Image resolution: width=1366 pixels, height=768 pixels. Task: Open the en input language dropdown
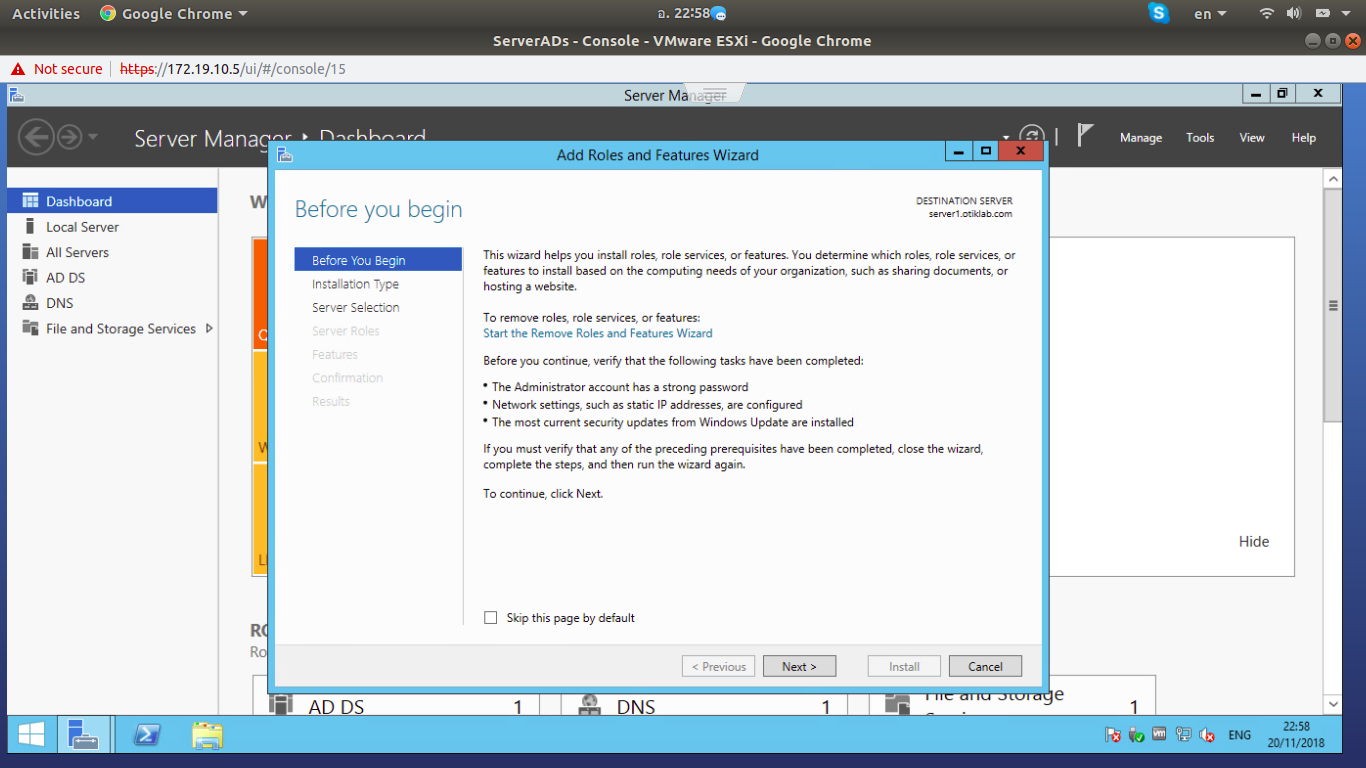(1210, 14)
